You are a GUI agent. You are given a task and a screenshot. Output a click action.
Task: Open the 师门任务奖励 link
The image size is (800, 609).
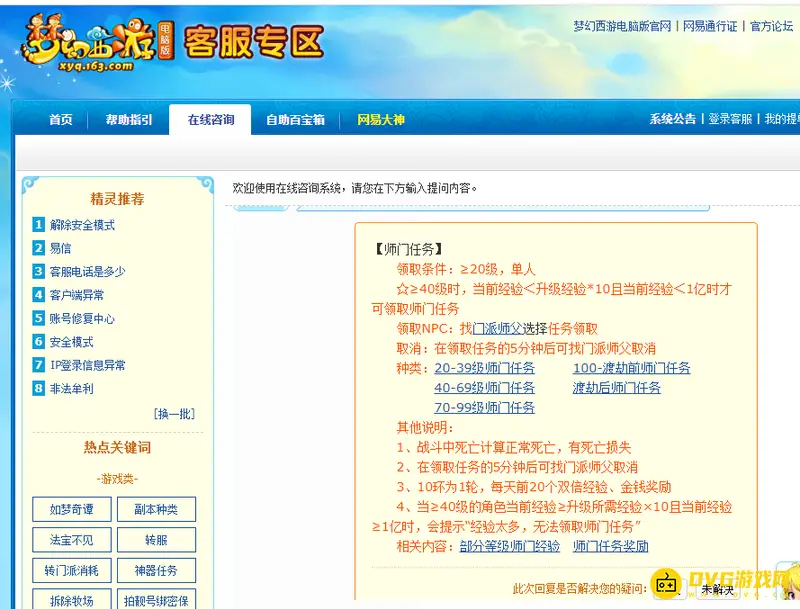(x=610, y=546)
